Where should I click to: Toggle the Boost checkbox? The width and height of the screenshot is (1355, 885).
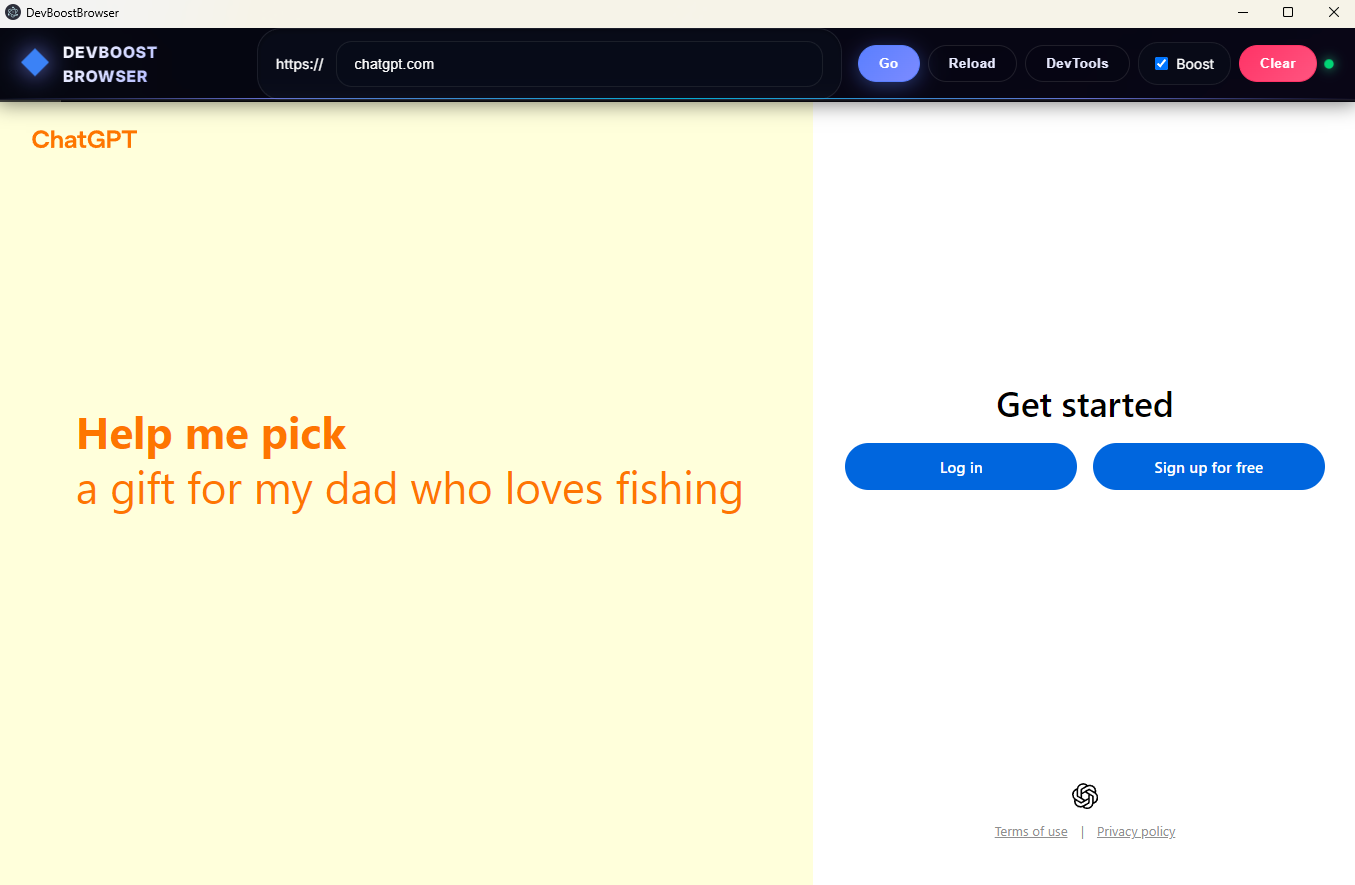pyautogui.click(x=1162, y=63)
